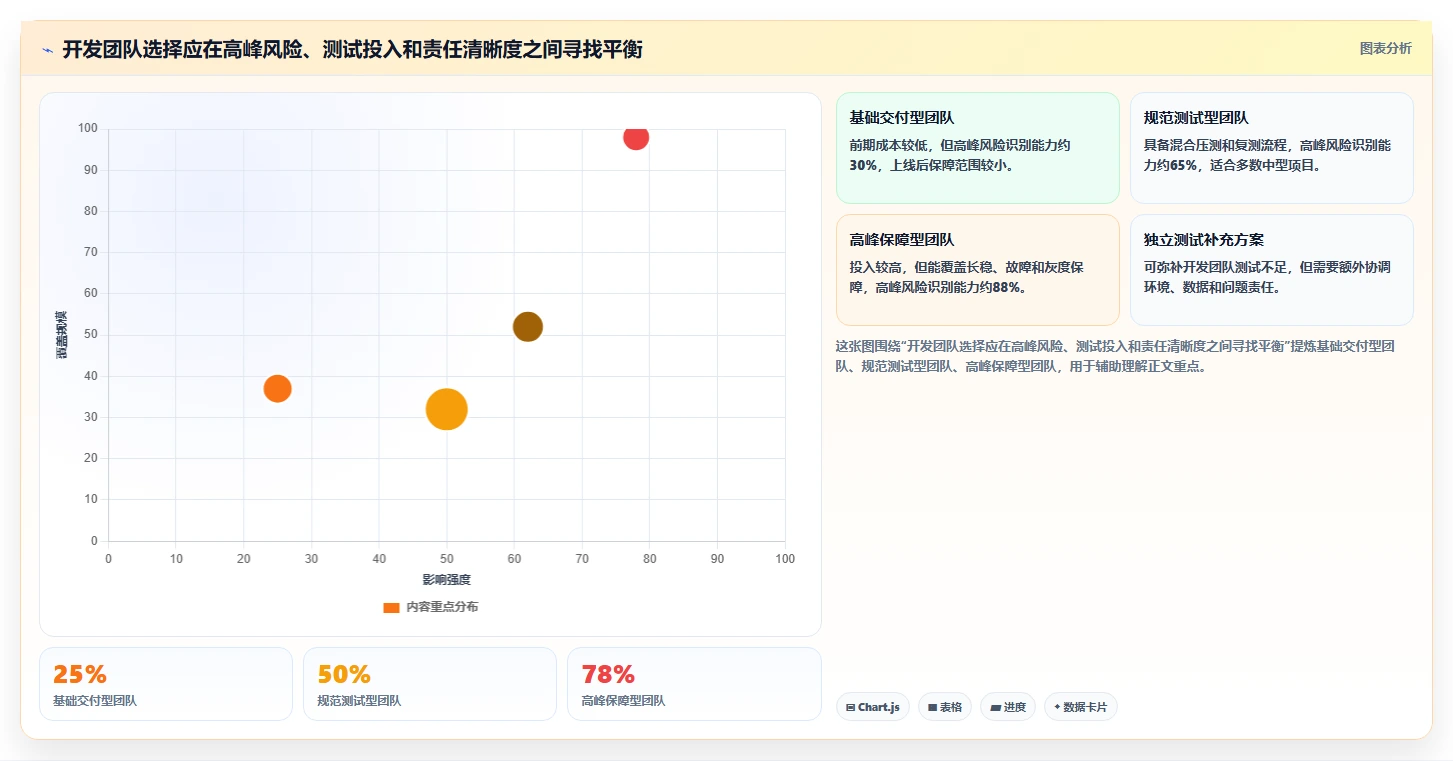Click the 25% 基础交付型团队 stat card

coord(166,684)
